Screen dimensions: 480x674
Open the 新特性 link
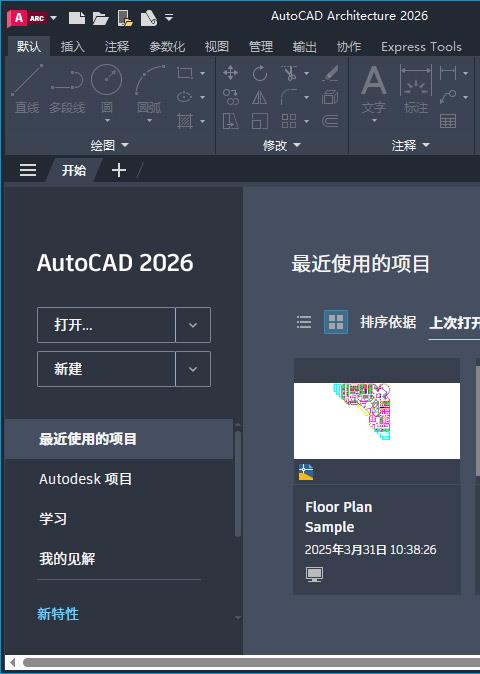pos(58,614)
